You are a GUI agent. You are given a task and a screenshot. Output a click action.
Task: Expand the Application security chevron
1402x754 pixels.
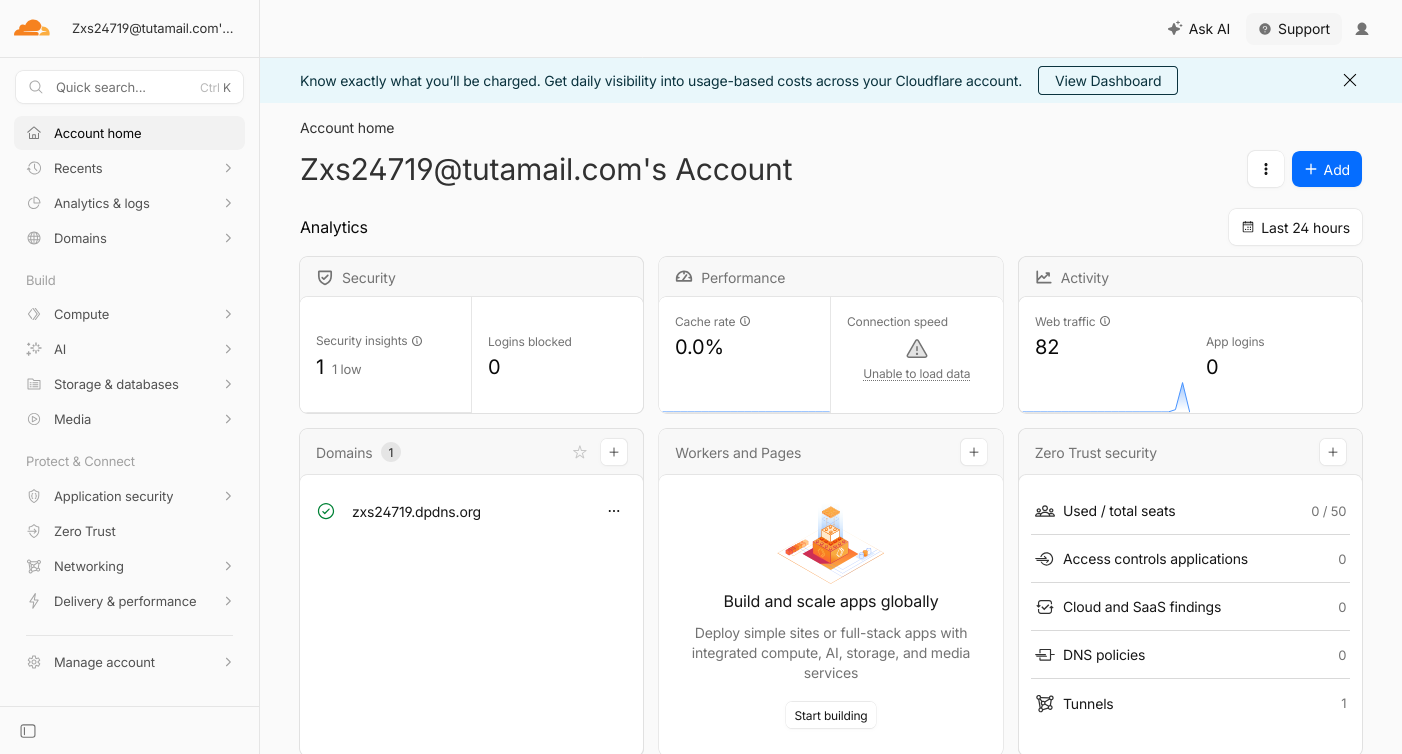(229, 496)
